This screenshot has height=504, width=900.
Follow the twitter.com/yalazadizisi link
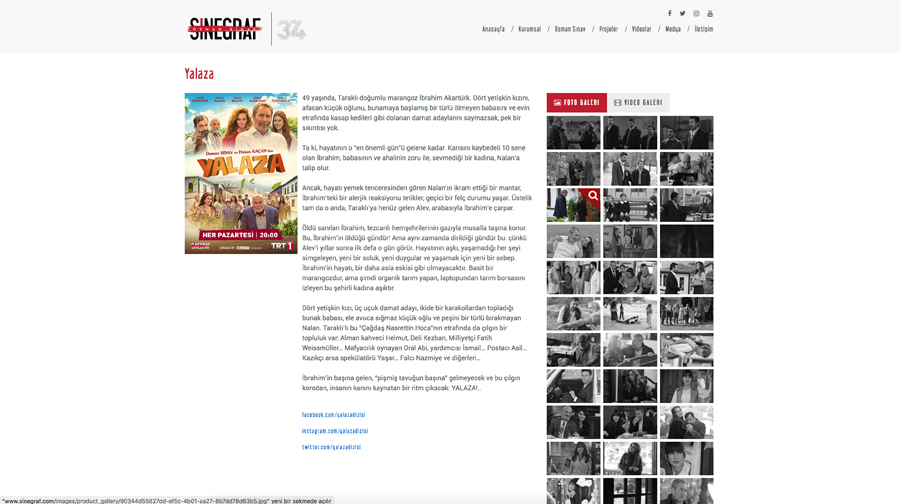pyautogui.click(x=331, y=447)
